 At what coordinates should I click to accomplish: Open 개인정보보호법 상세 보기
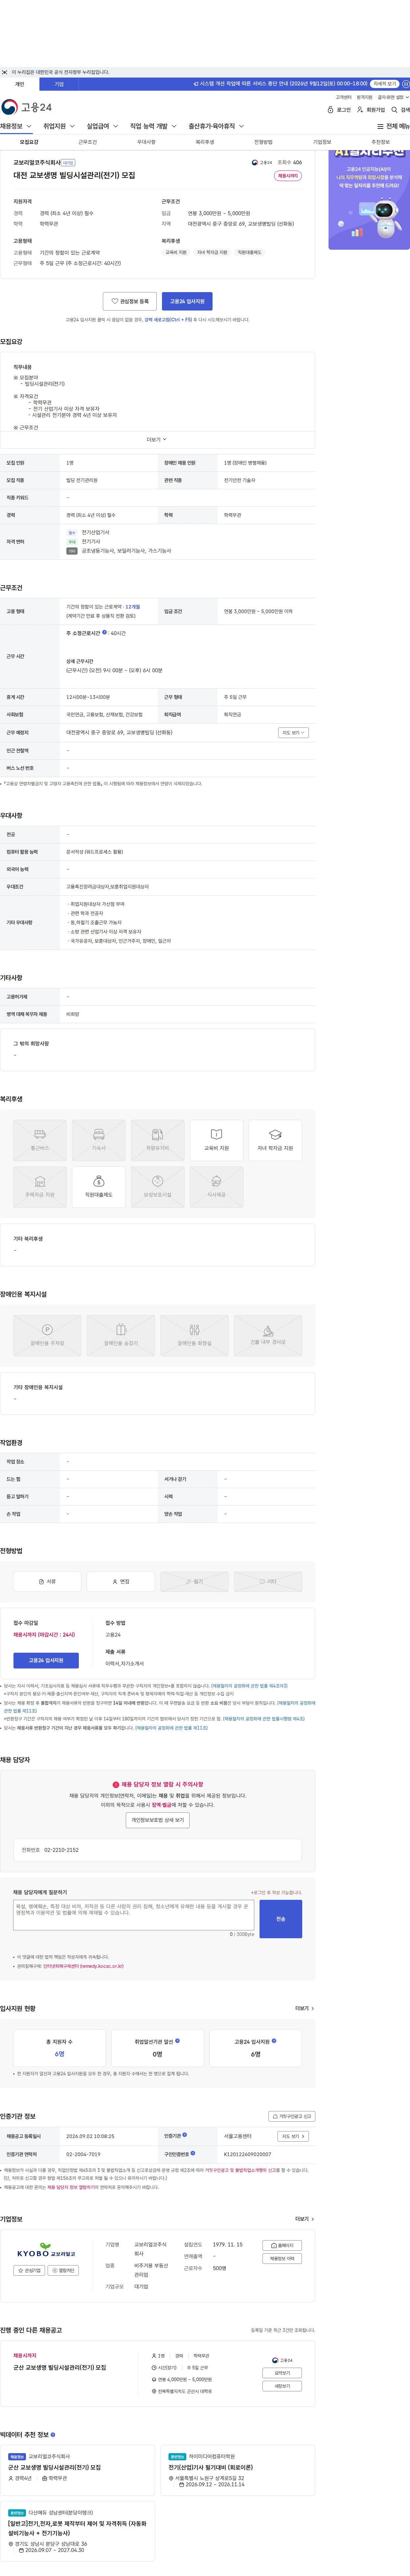coord(158,1820)
